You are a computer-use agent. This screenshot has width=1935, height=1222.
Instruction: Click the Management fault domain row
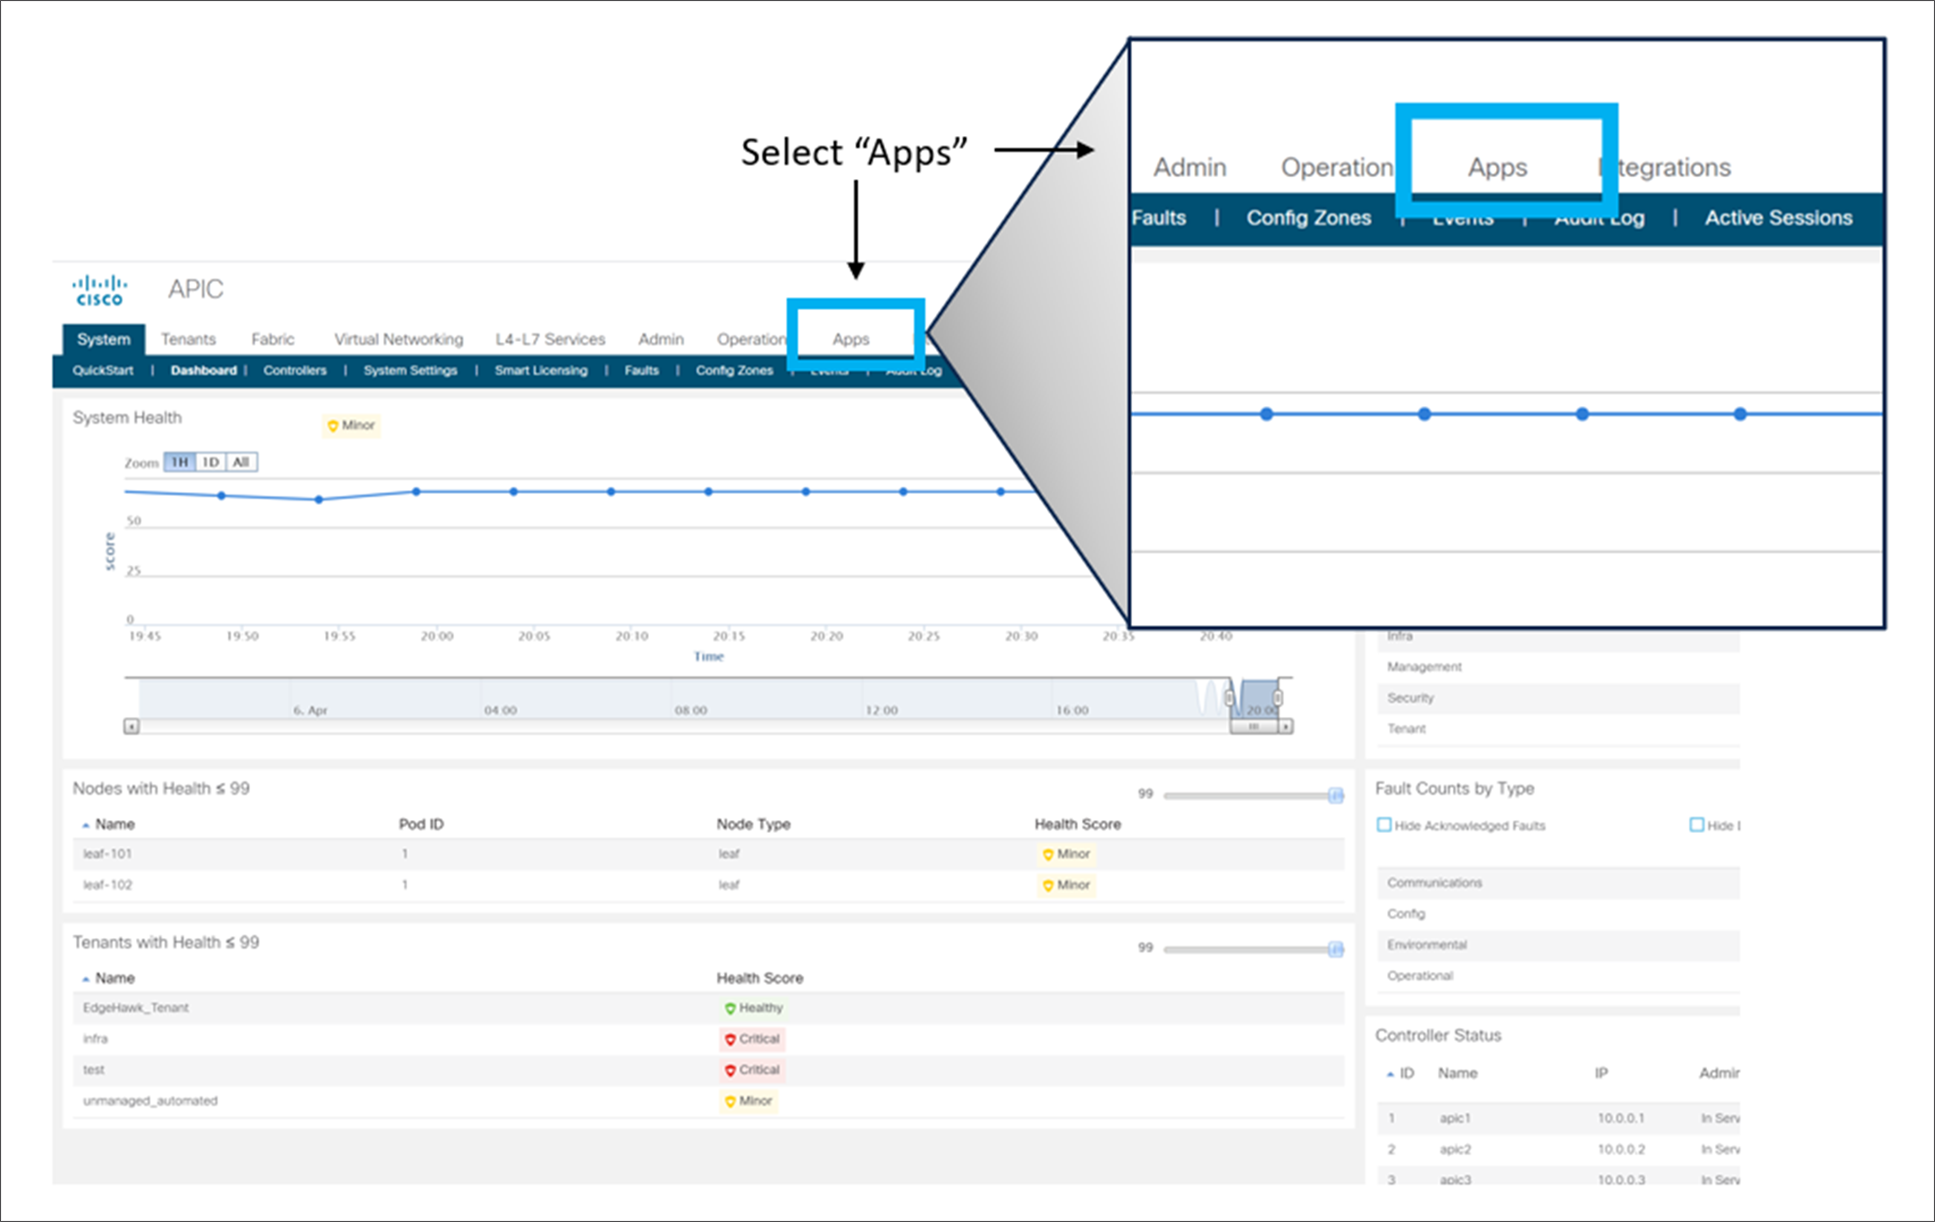[x=1558, y=667]
